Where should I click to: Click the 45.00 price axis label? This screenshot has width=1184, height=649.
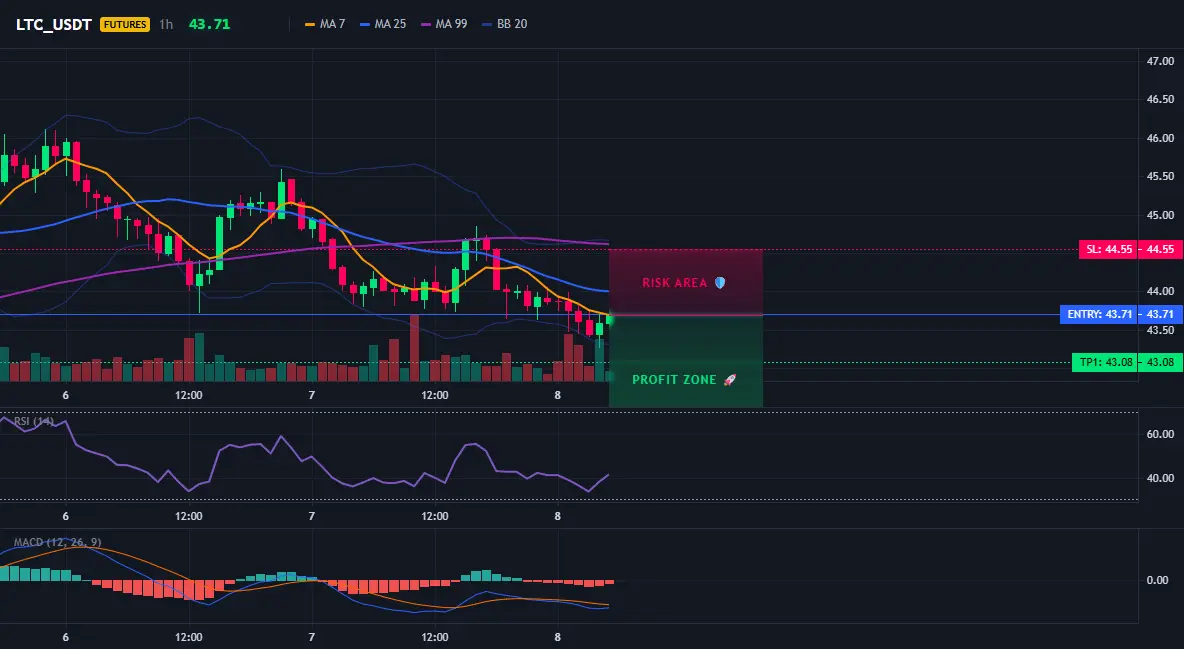[1160, 215]
